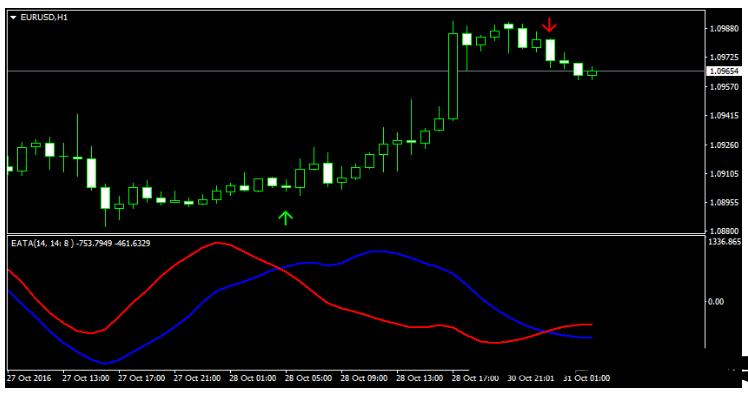Click the 0.00 indicator scale value
The image size is (748, 393).
click(x=716, y=301)
